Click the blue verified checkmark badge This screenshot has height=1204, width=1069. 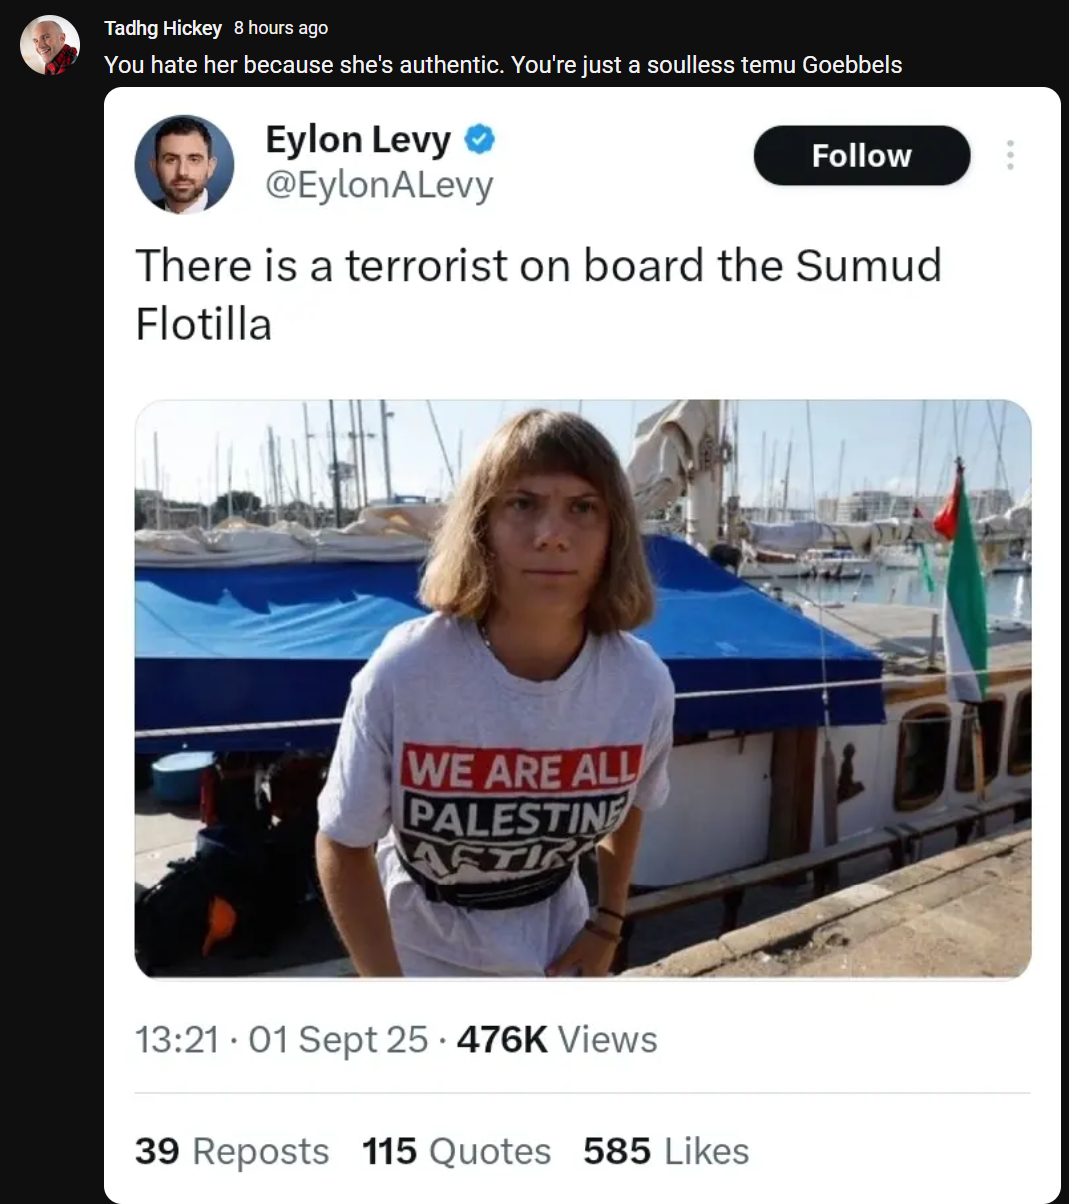click(481, 139)
